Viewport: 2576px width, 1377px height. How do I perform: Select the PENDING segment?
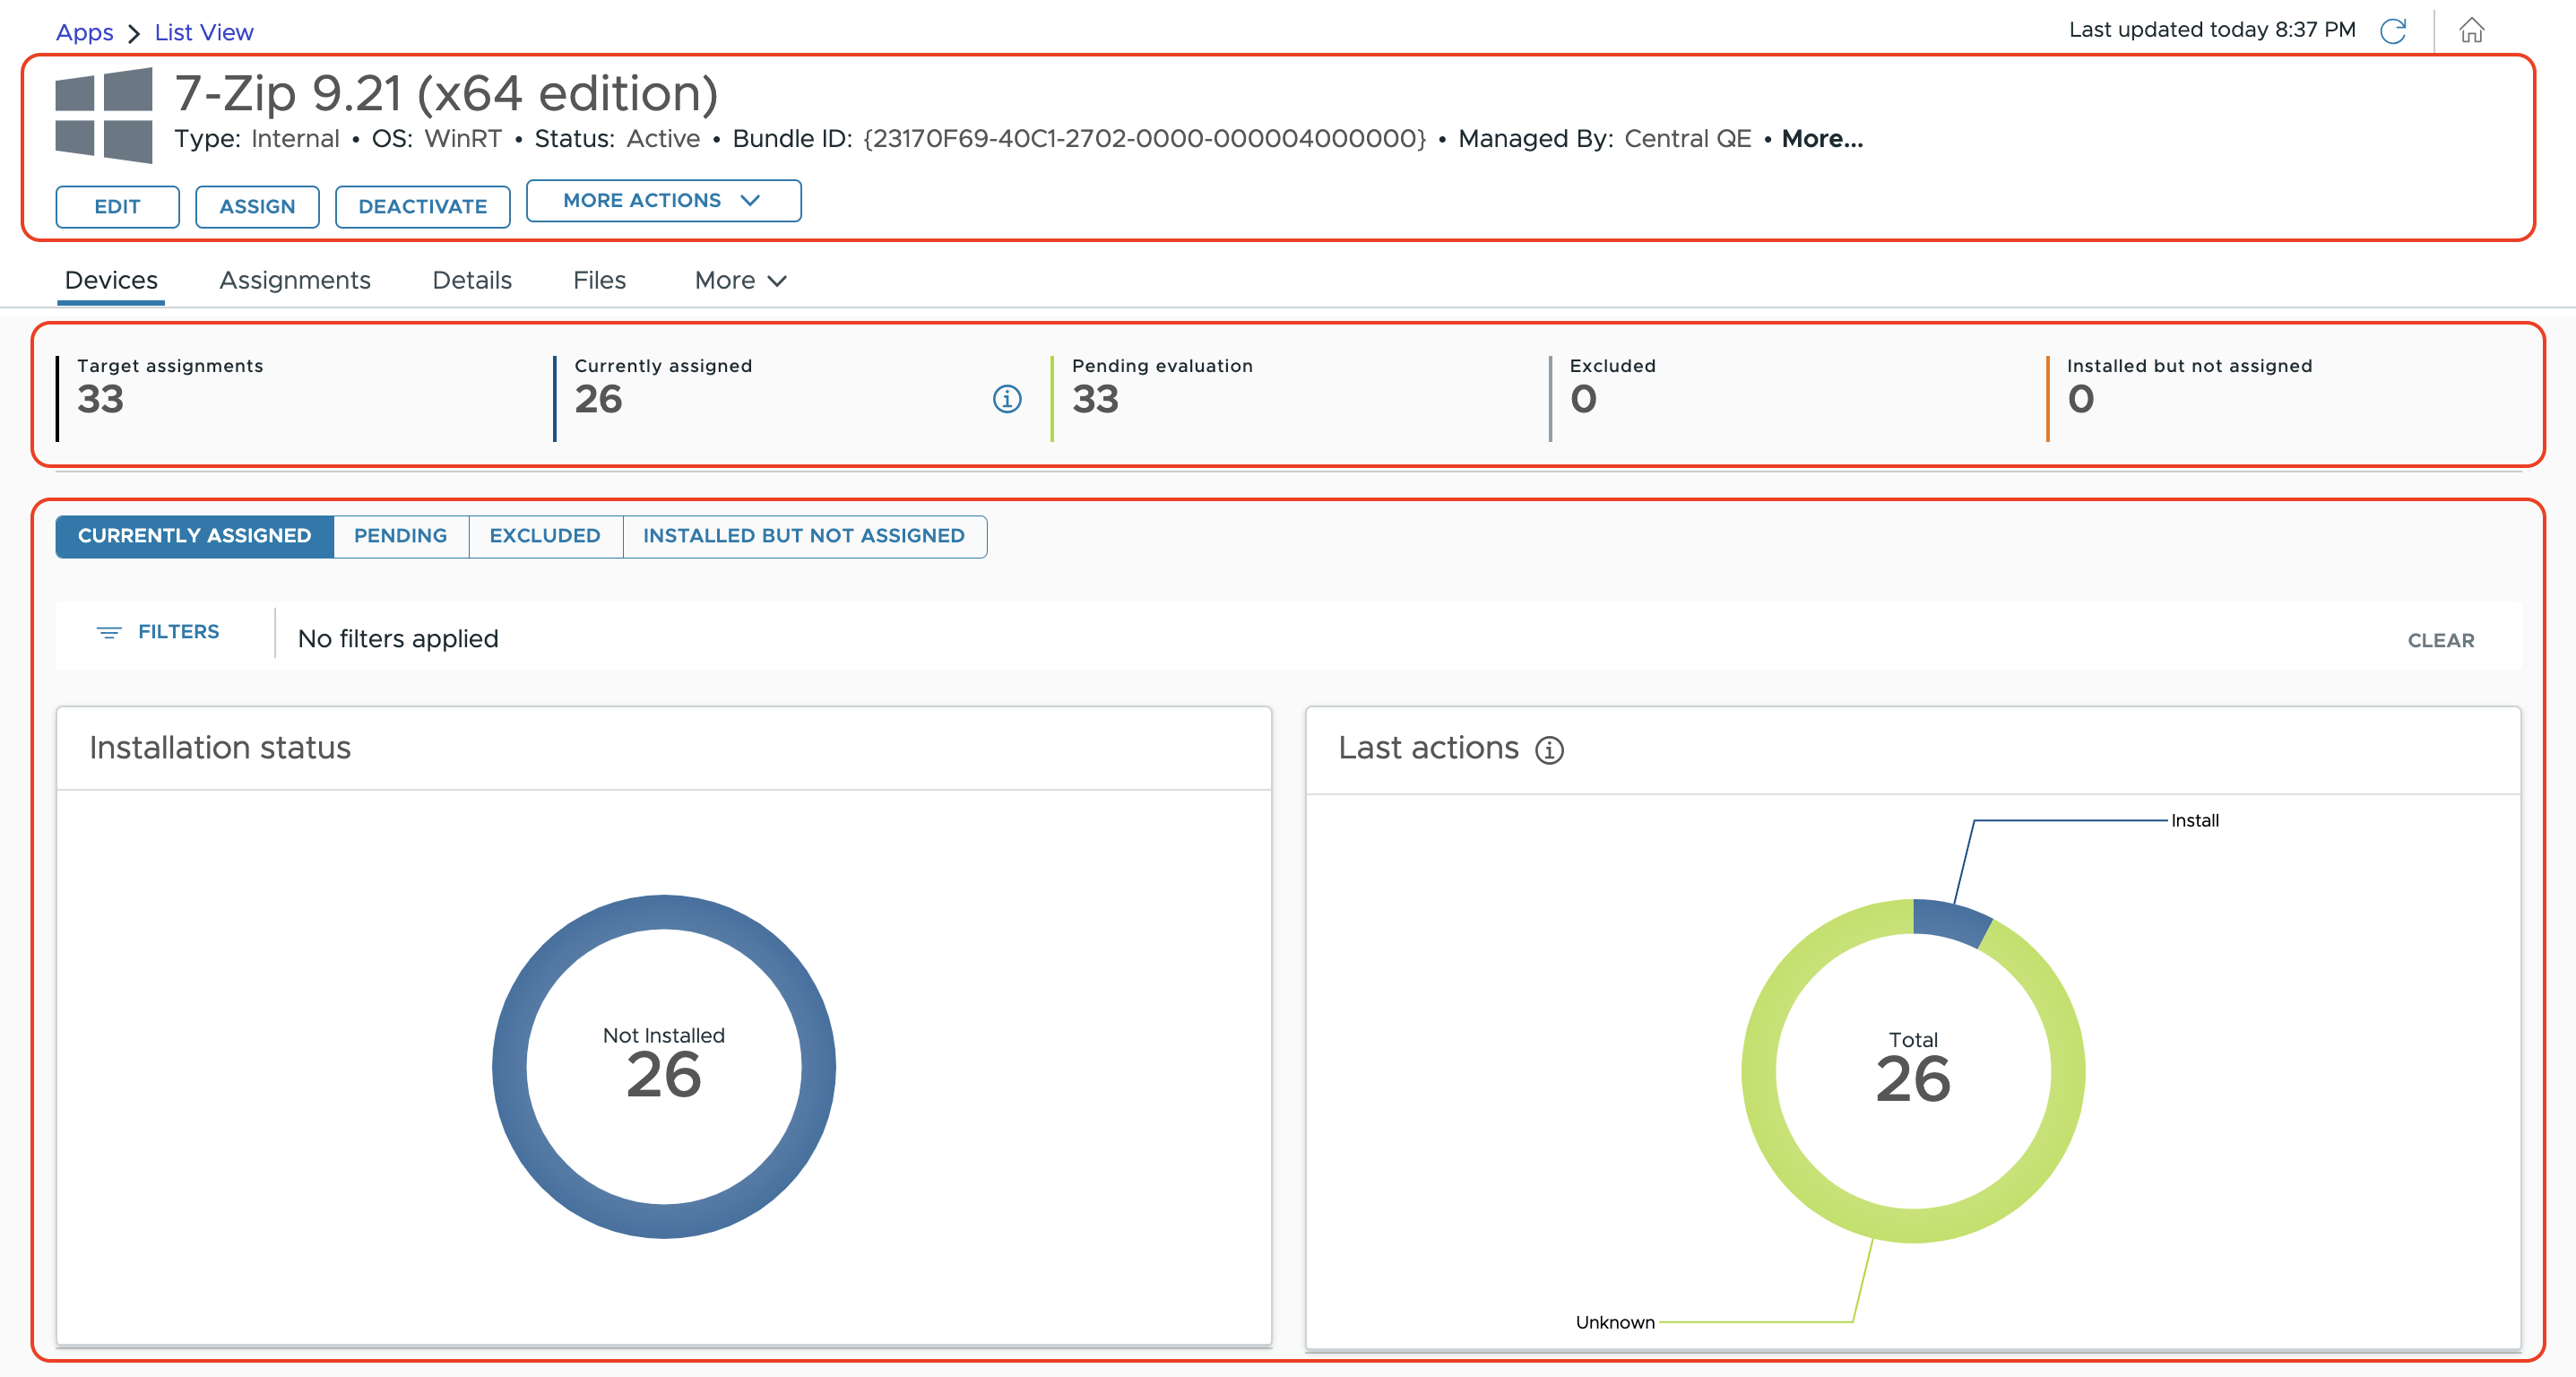tap(401, 537)
